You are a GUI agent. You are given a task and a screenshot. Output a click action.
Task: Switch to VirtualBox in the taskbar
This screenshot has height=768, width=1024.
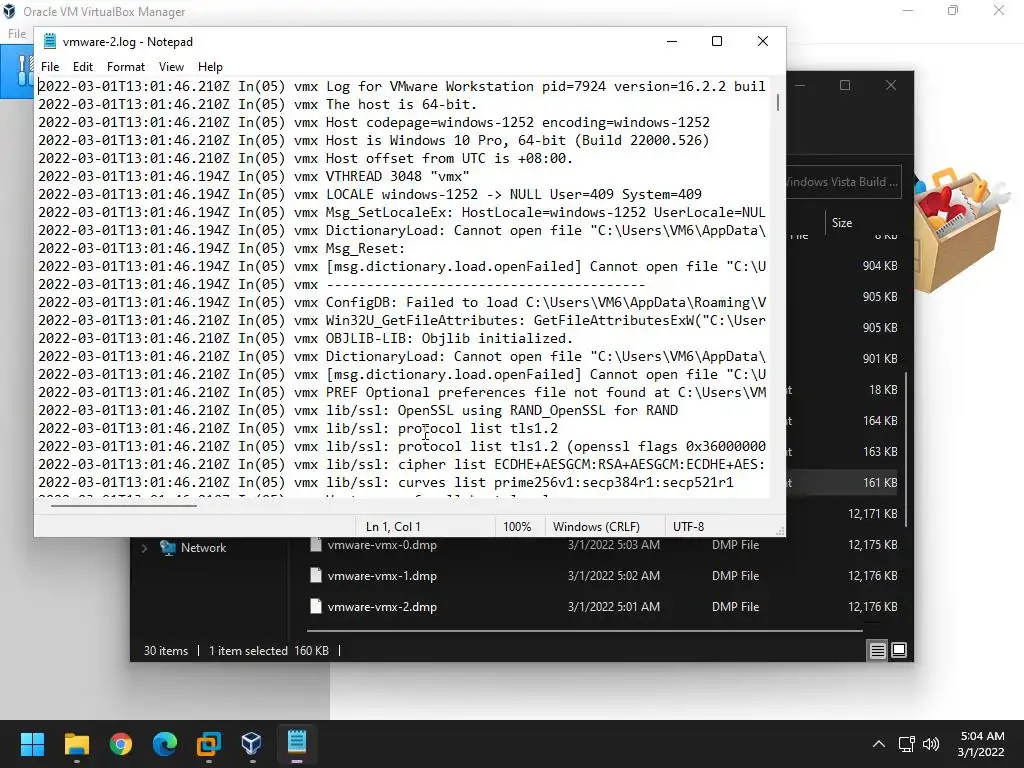(x=251, y=743)
